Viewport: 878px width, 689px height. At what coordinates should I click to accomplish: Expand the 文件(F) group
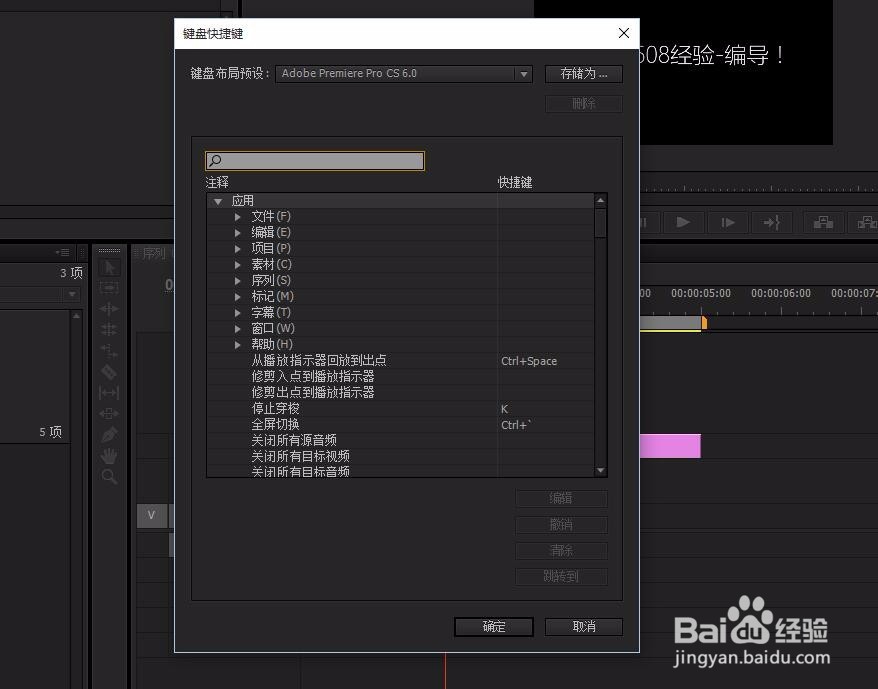click(237, 217)
